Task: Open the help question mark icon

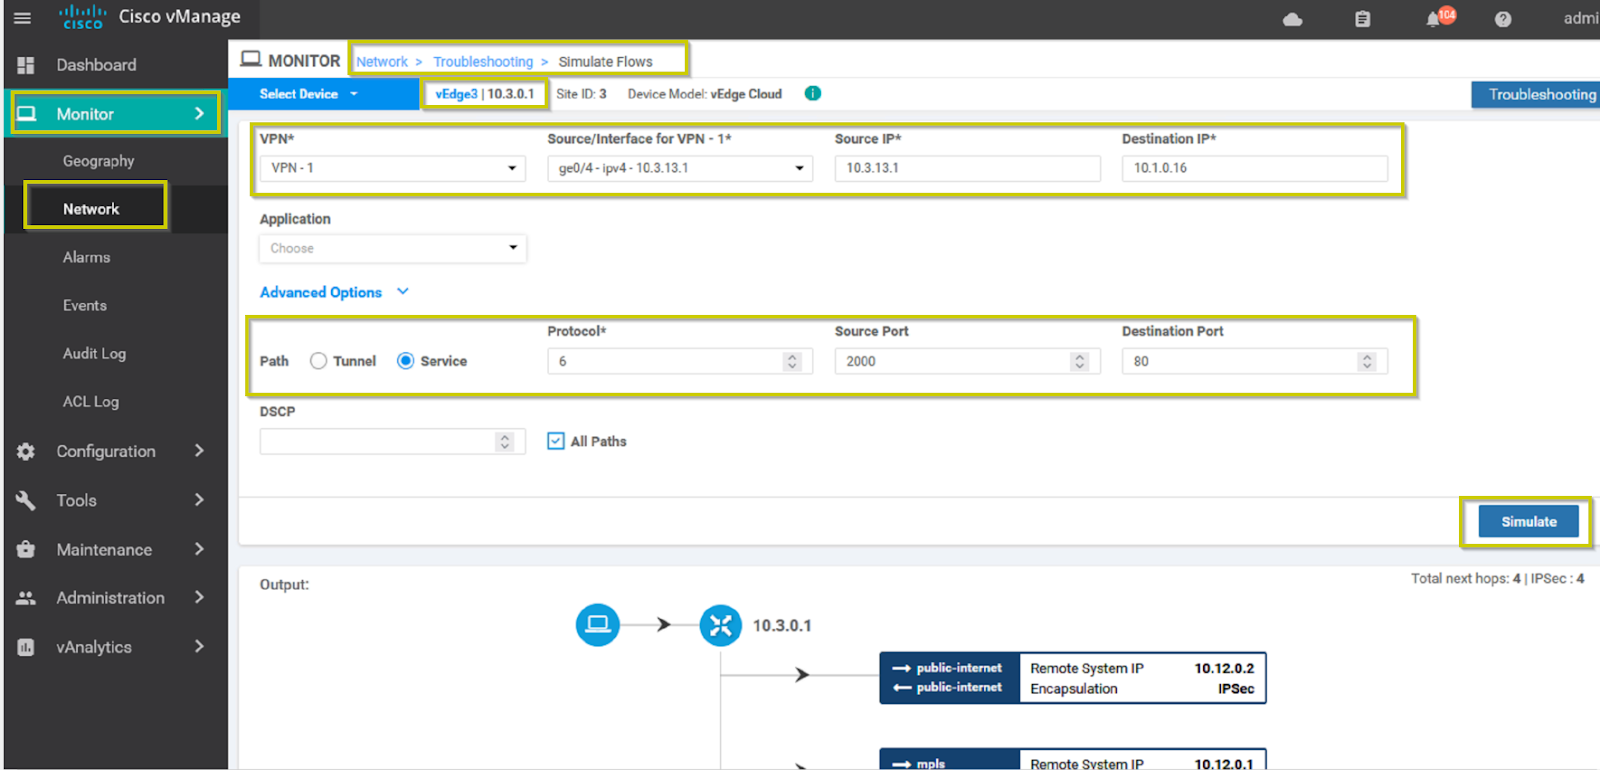Action: (1503, 19)
